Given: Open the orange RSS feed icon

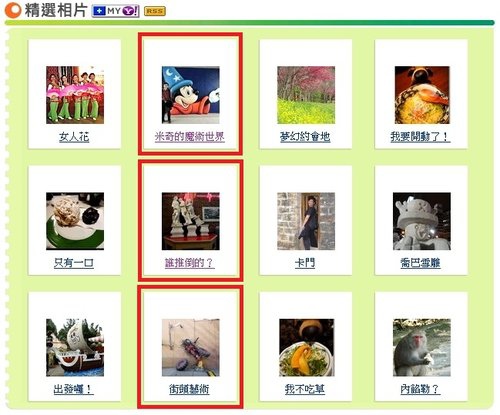Looking at the screenshot, I should (x=155, y=11).
